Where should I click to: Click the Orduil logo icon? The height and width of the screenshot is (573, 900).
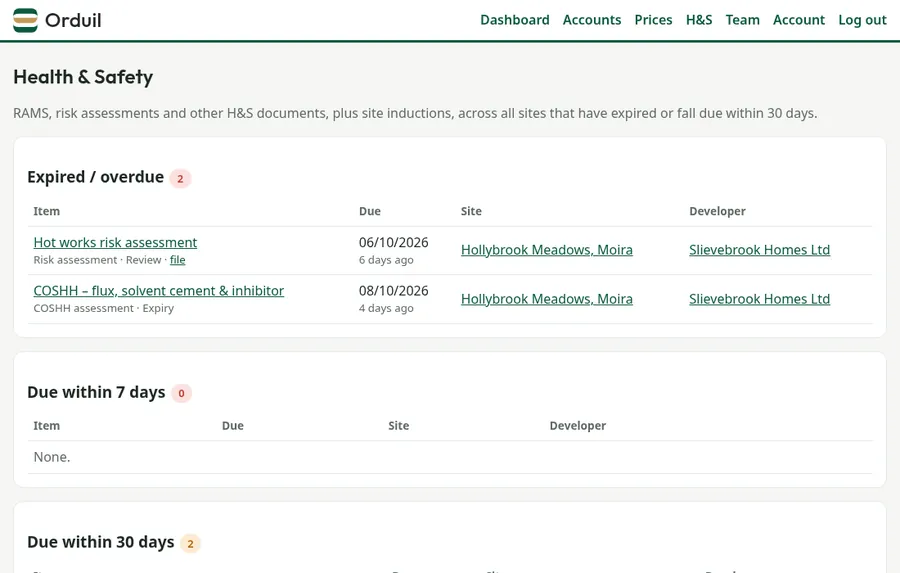(x=25, y=20)
